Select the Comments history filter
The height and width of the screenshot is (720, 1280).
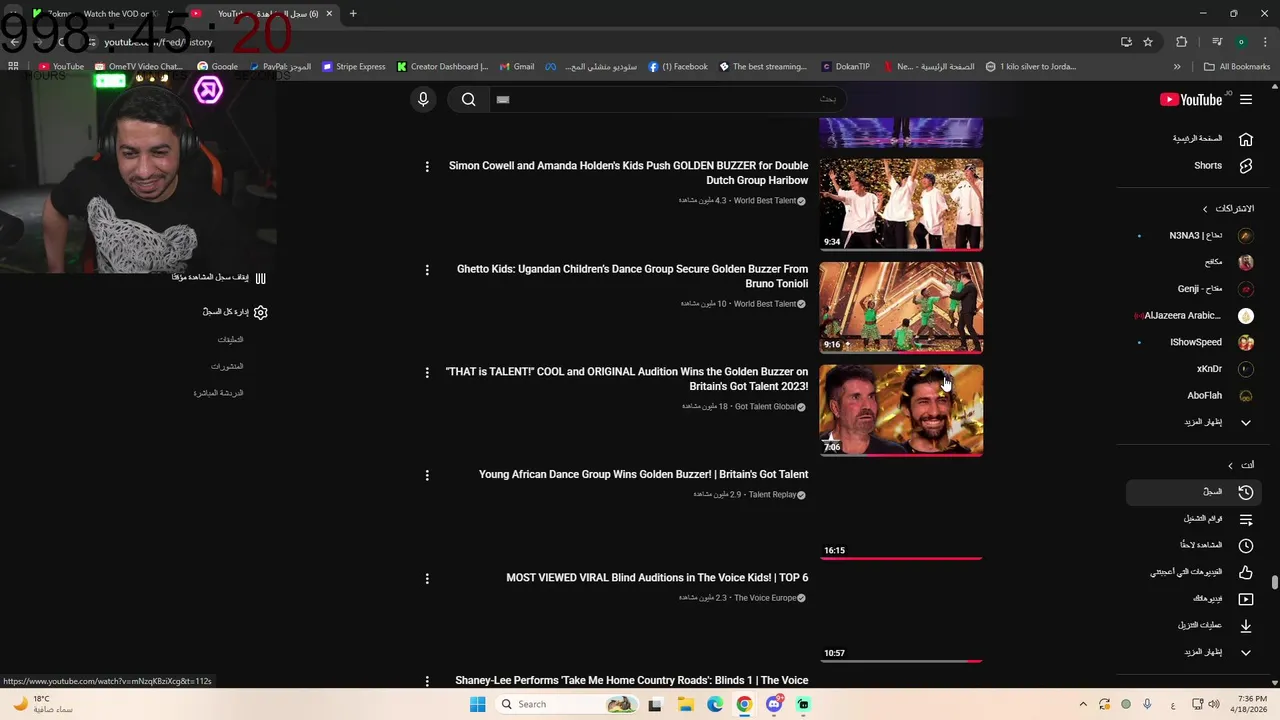(x=230, y=340)
